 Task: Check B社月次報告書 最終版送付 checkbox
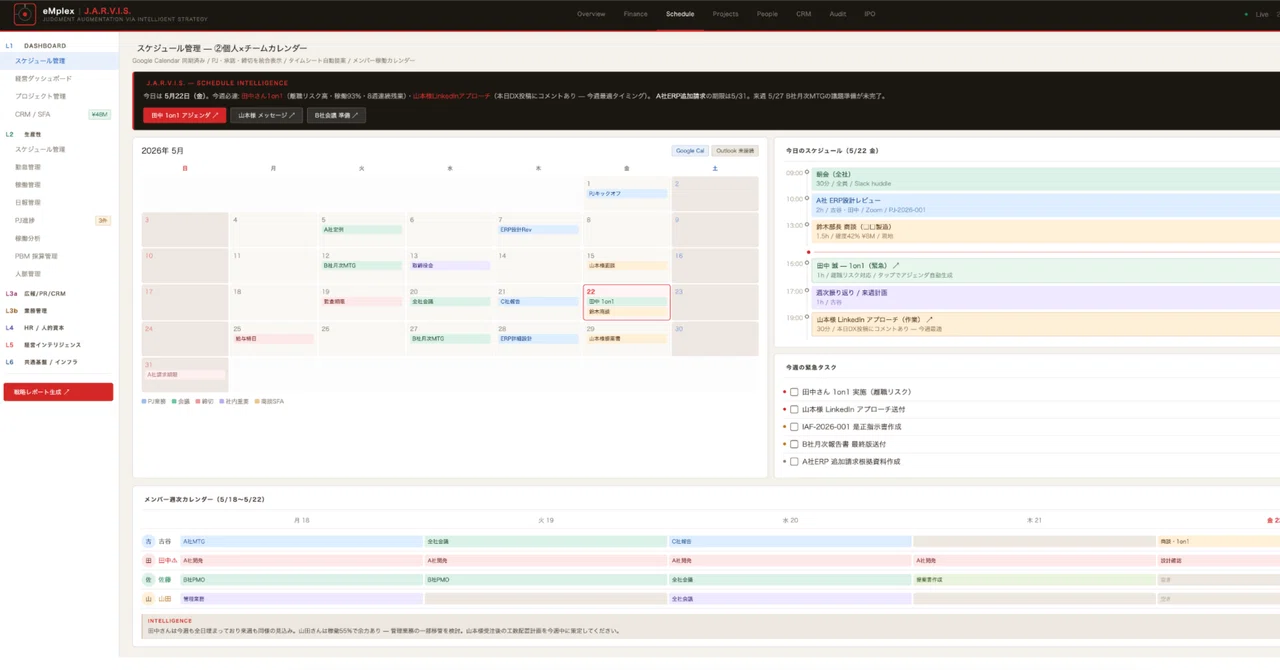coord(794,444)
